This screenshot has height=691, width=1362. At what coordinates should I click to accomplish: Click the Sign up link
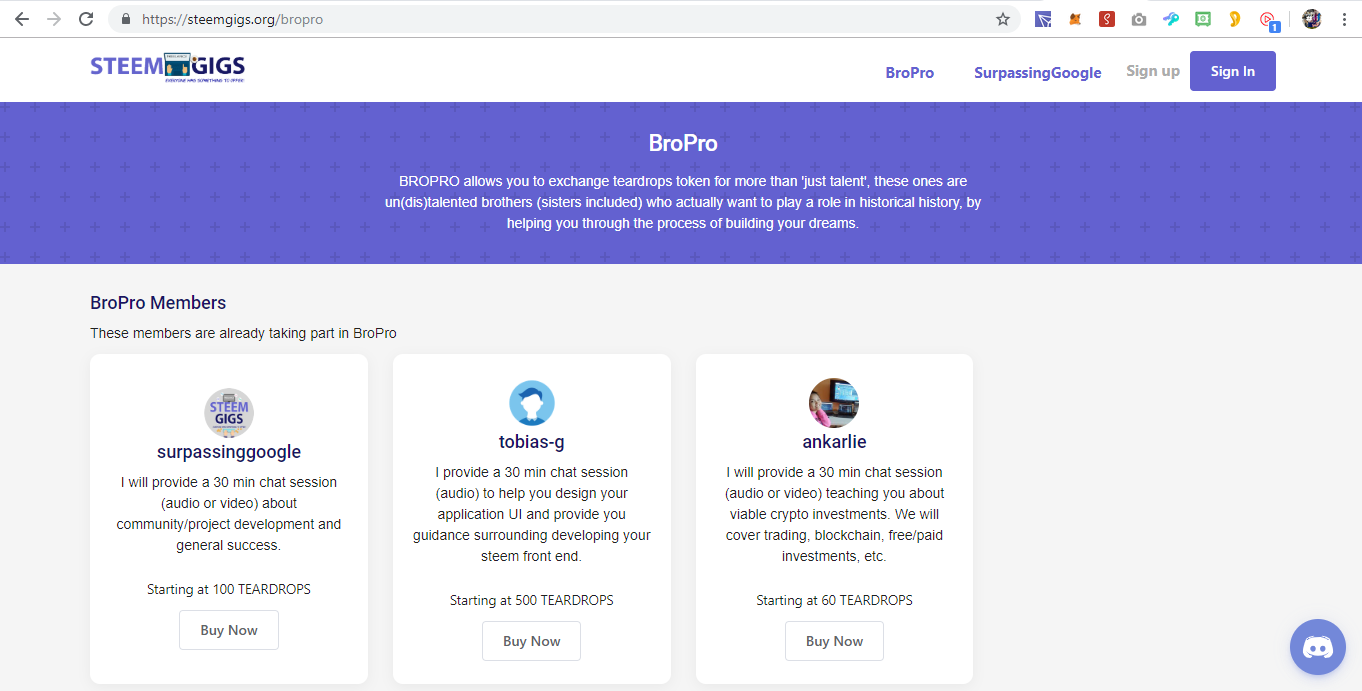click(1153, 71)
